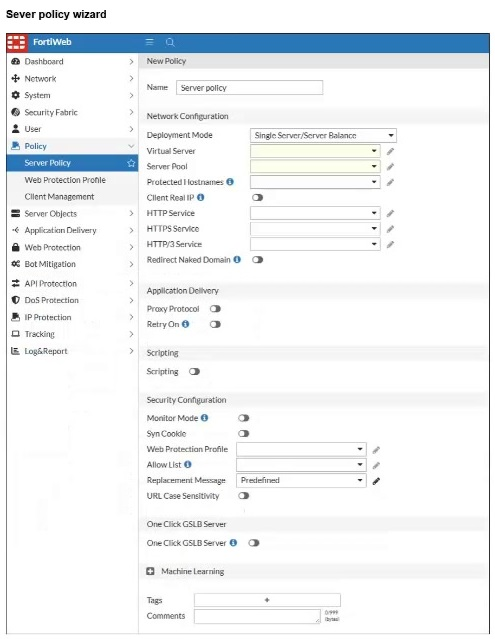Turn on Proxy Protocol switch
Screen dimensions: 495x639
click(x=216, y=309)
